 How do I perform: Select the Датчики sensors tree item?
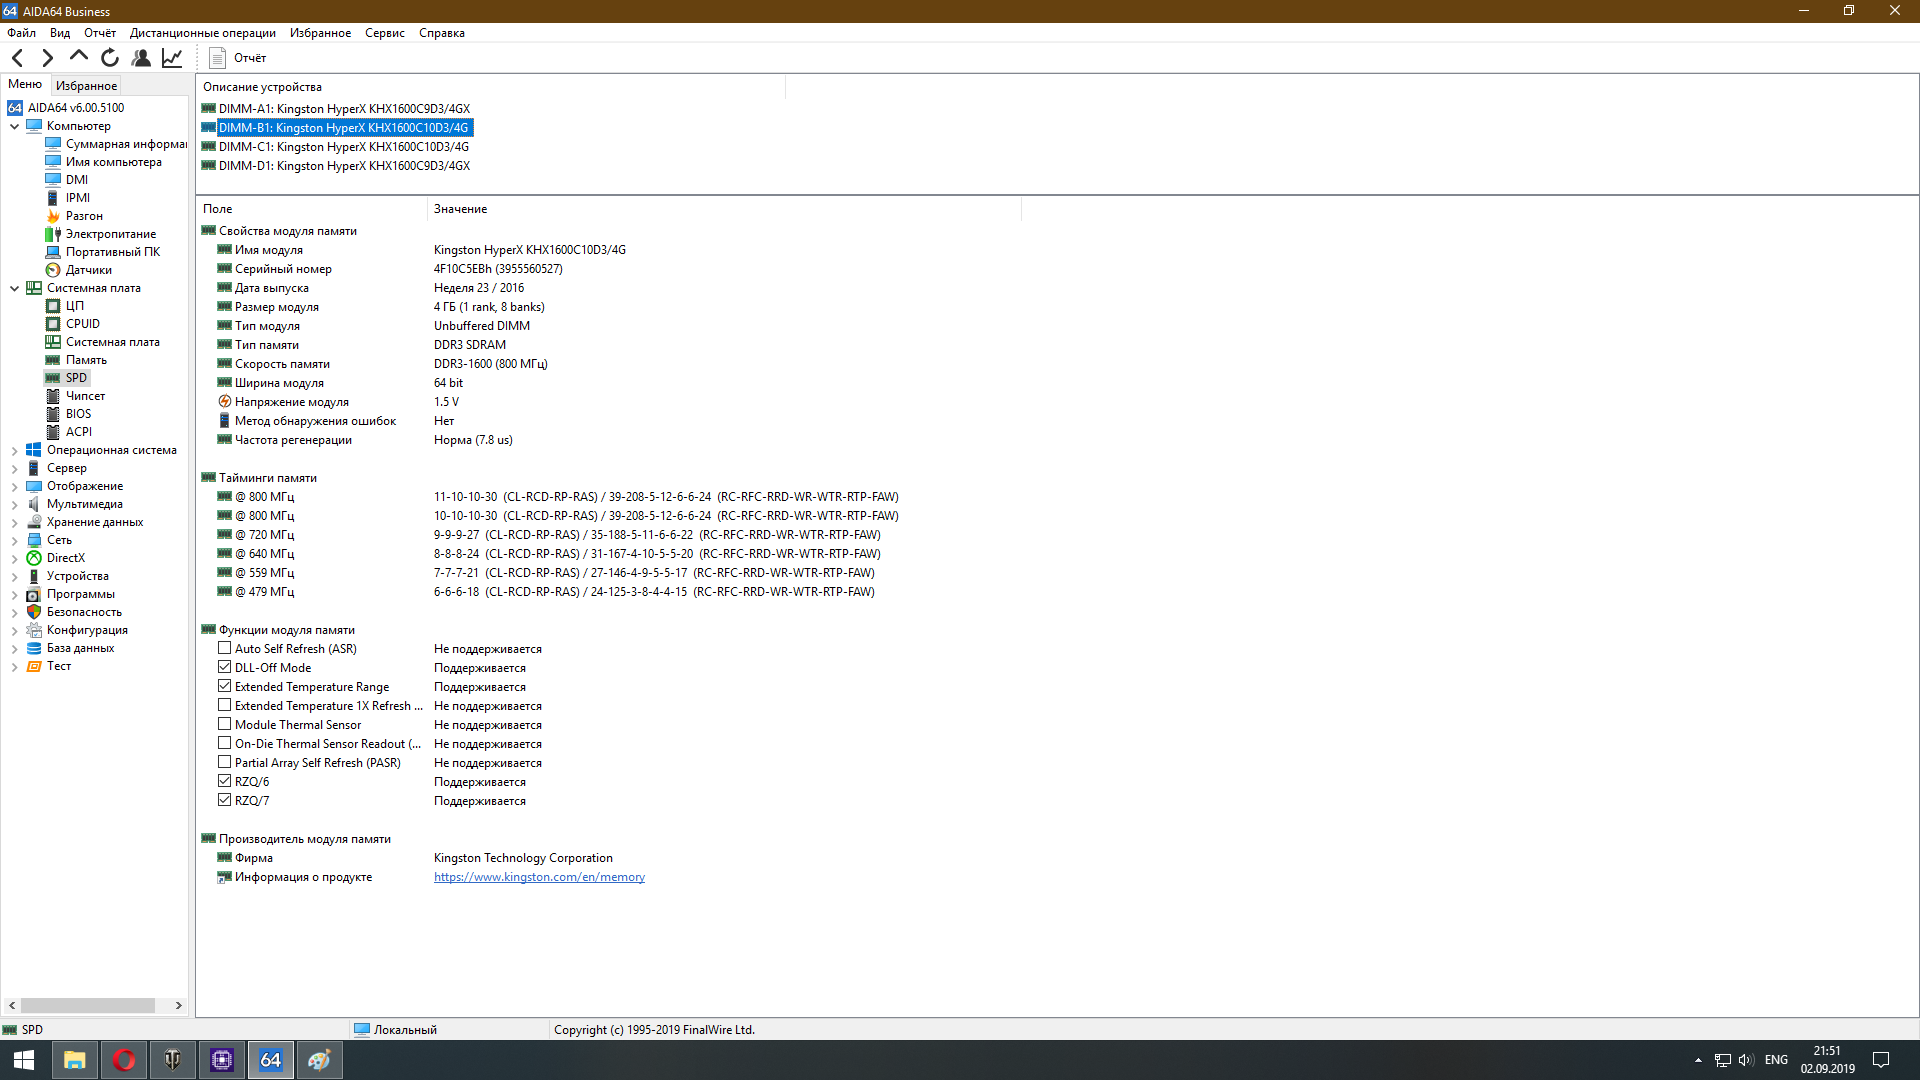pos(88,270)
